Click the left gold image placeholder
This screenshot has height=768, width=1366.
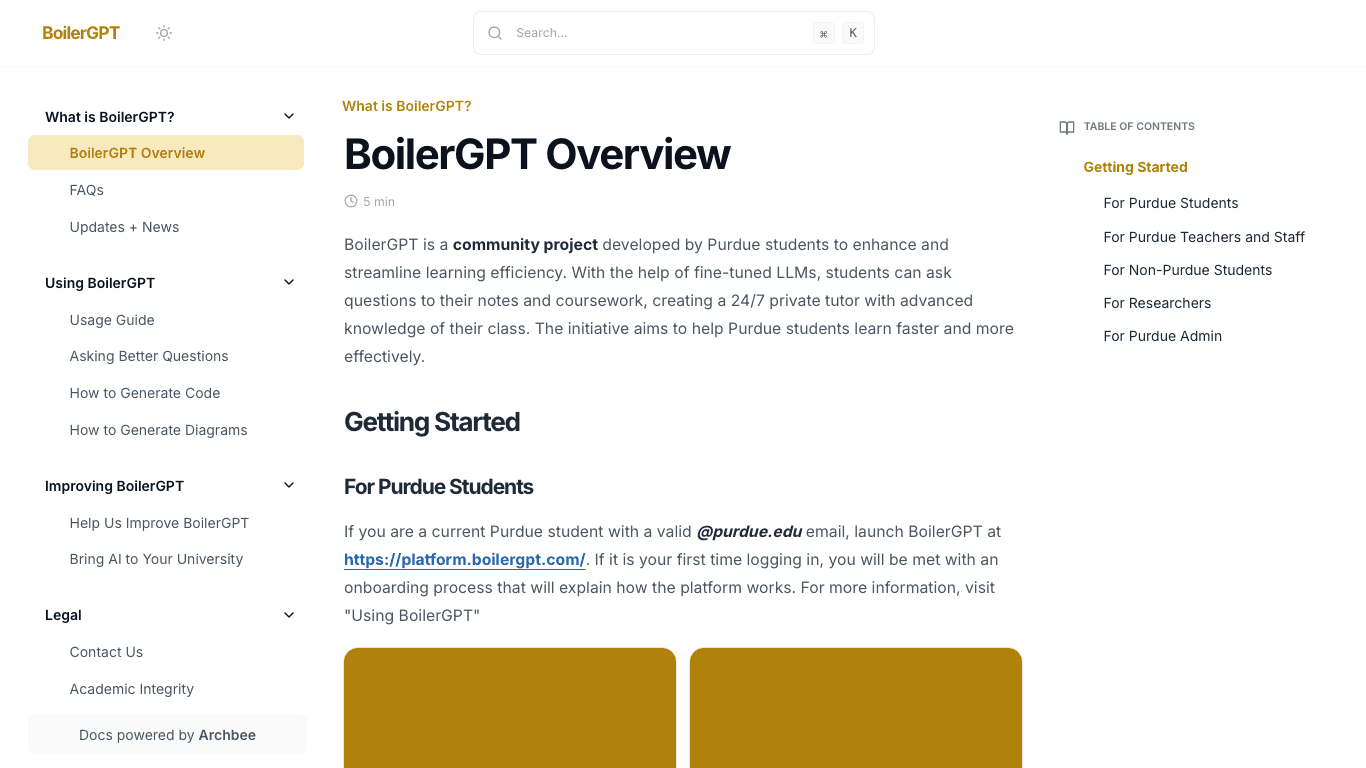click(x=509, y=708)
